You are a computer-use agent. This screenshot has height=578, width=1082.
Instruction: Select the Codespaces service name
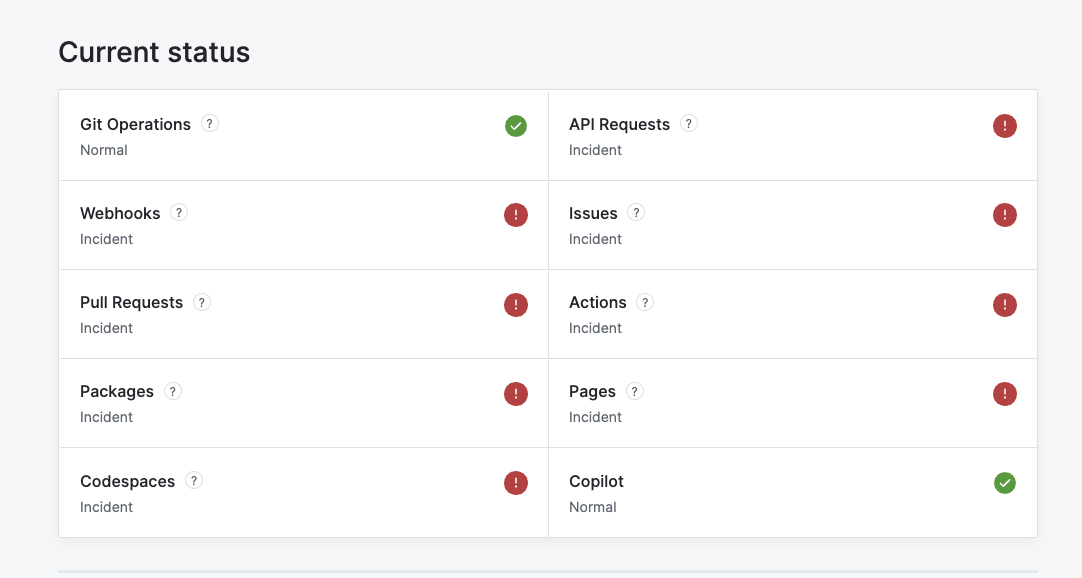pos(127,481)
